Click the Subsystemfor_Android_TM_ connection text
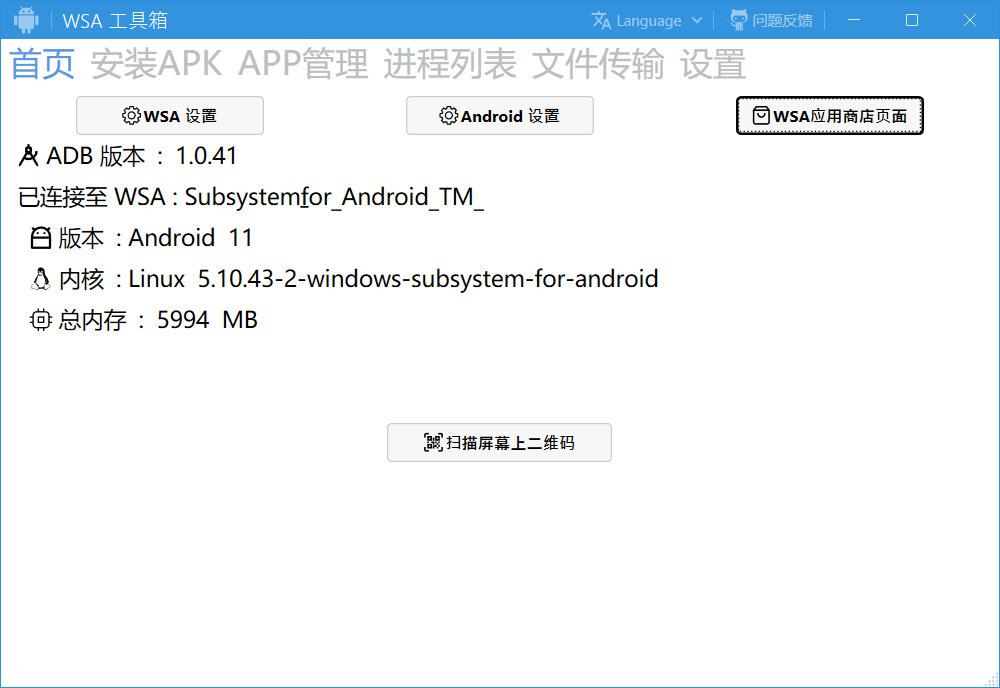 335,197
